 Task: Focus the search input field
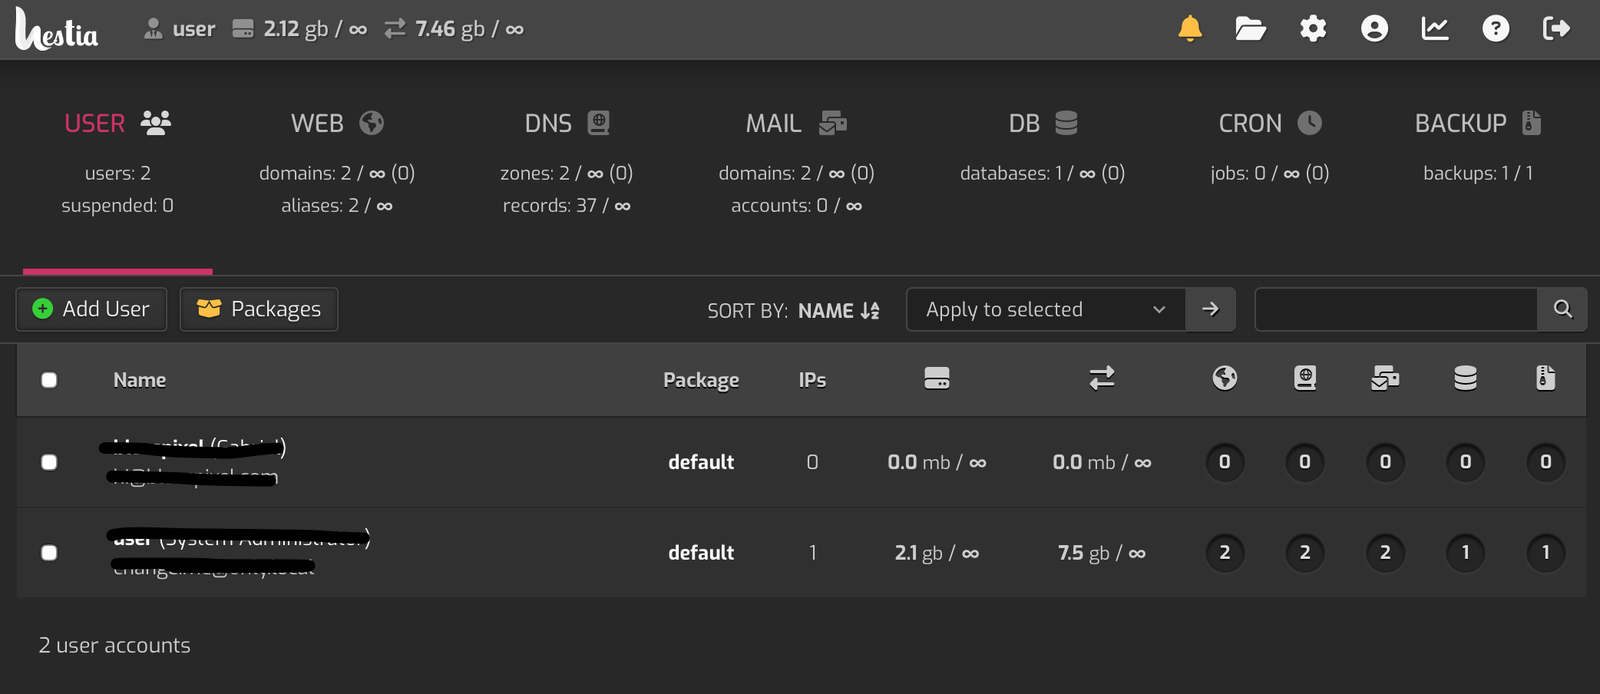coord(1395,309)
